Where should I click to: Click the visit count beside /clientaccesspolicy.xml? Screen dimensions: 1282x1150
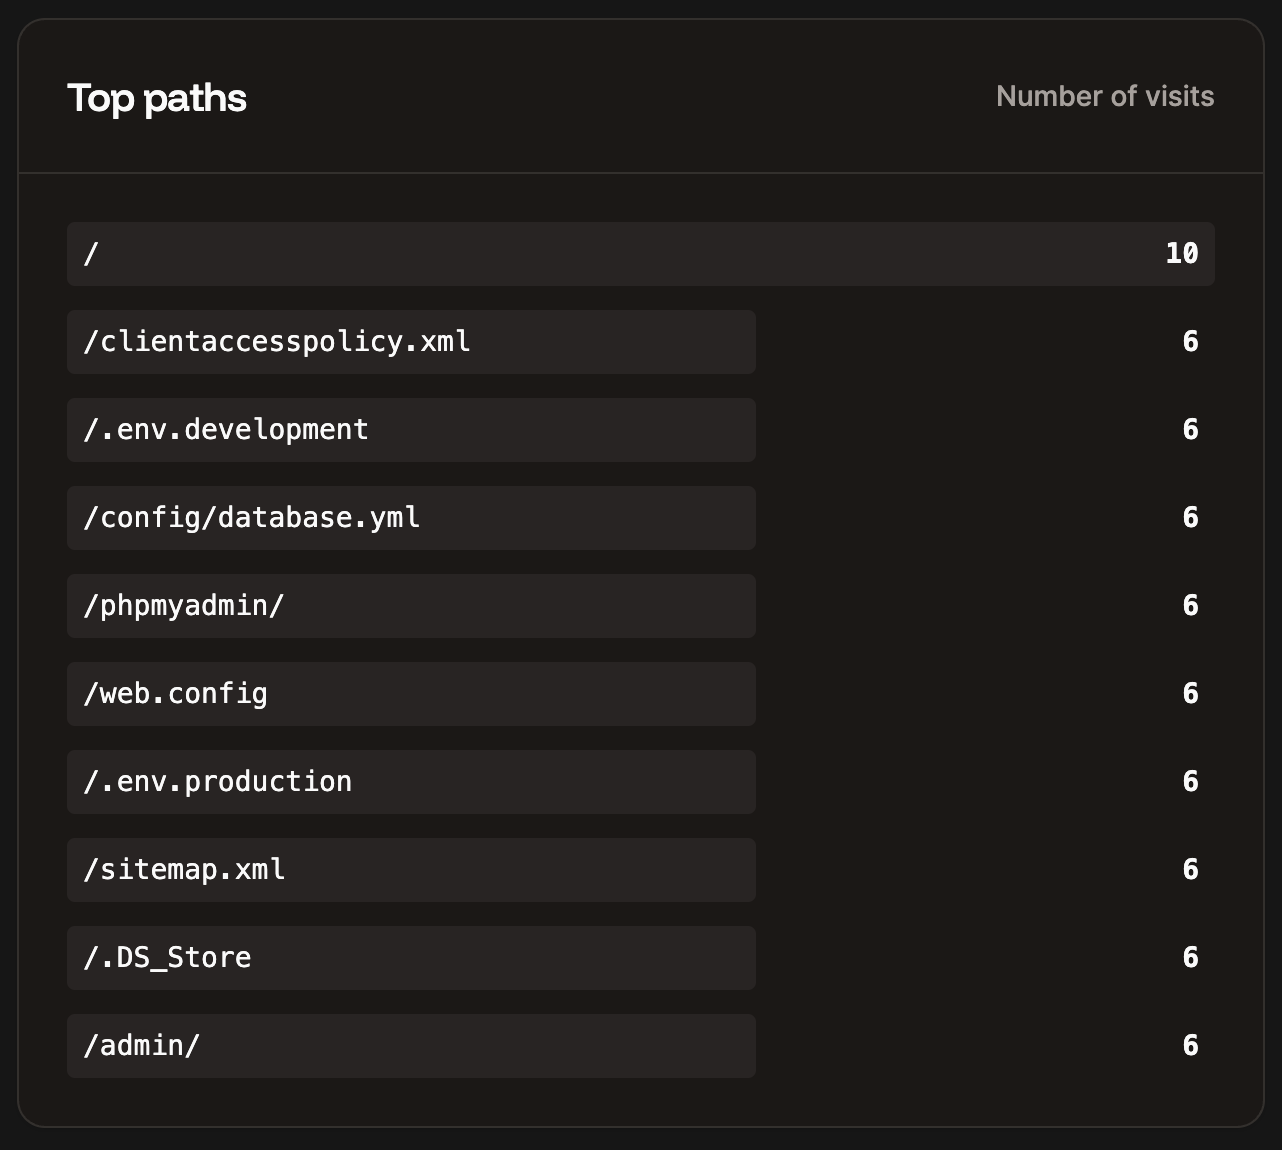pyautogui.click(x=1190, y=341)
